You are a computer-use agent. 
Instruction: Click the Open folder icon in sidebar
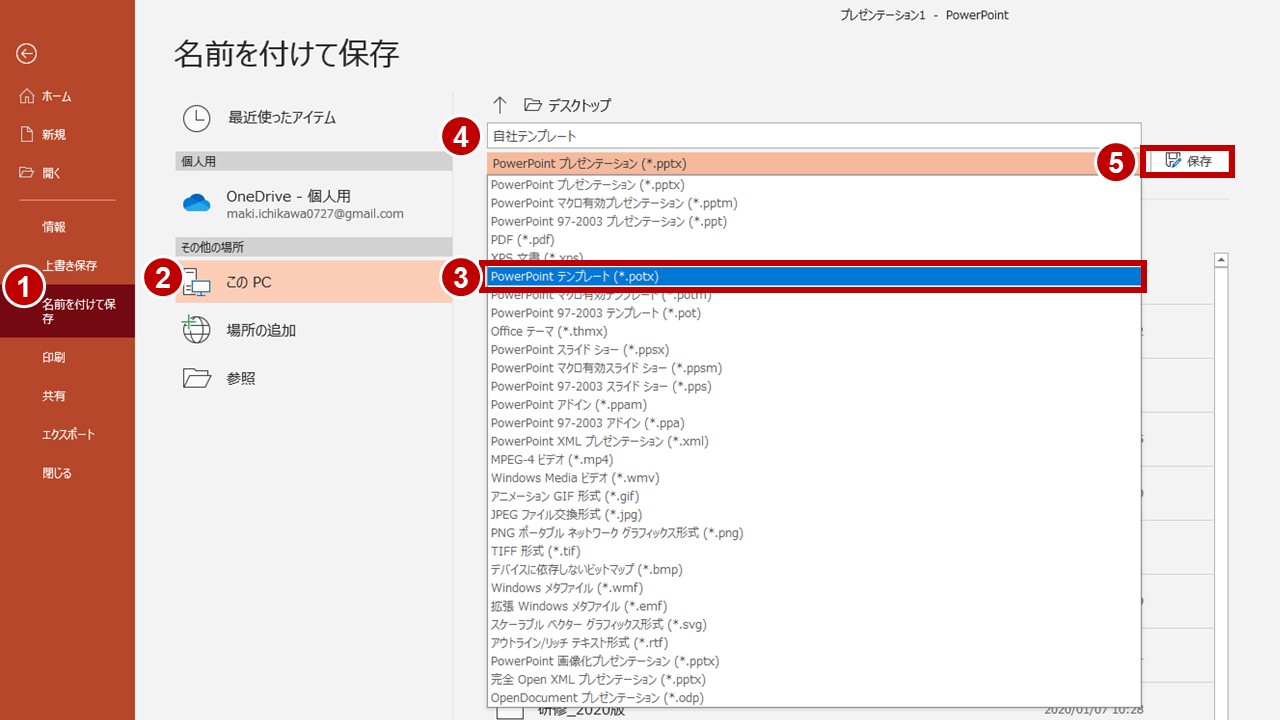(x=28, y=172)
